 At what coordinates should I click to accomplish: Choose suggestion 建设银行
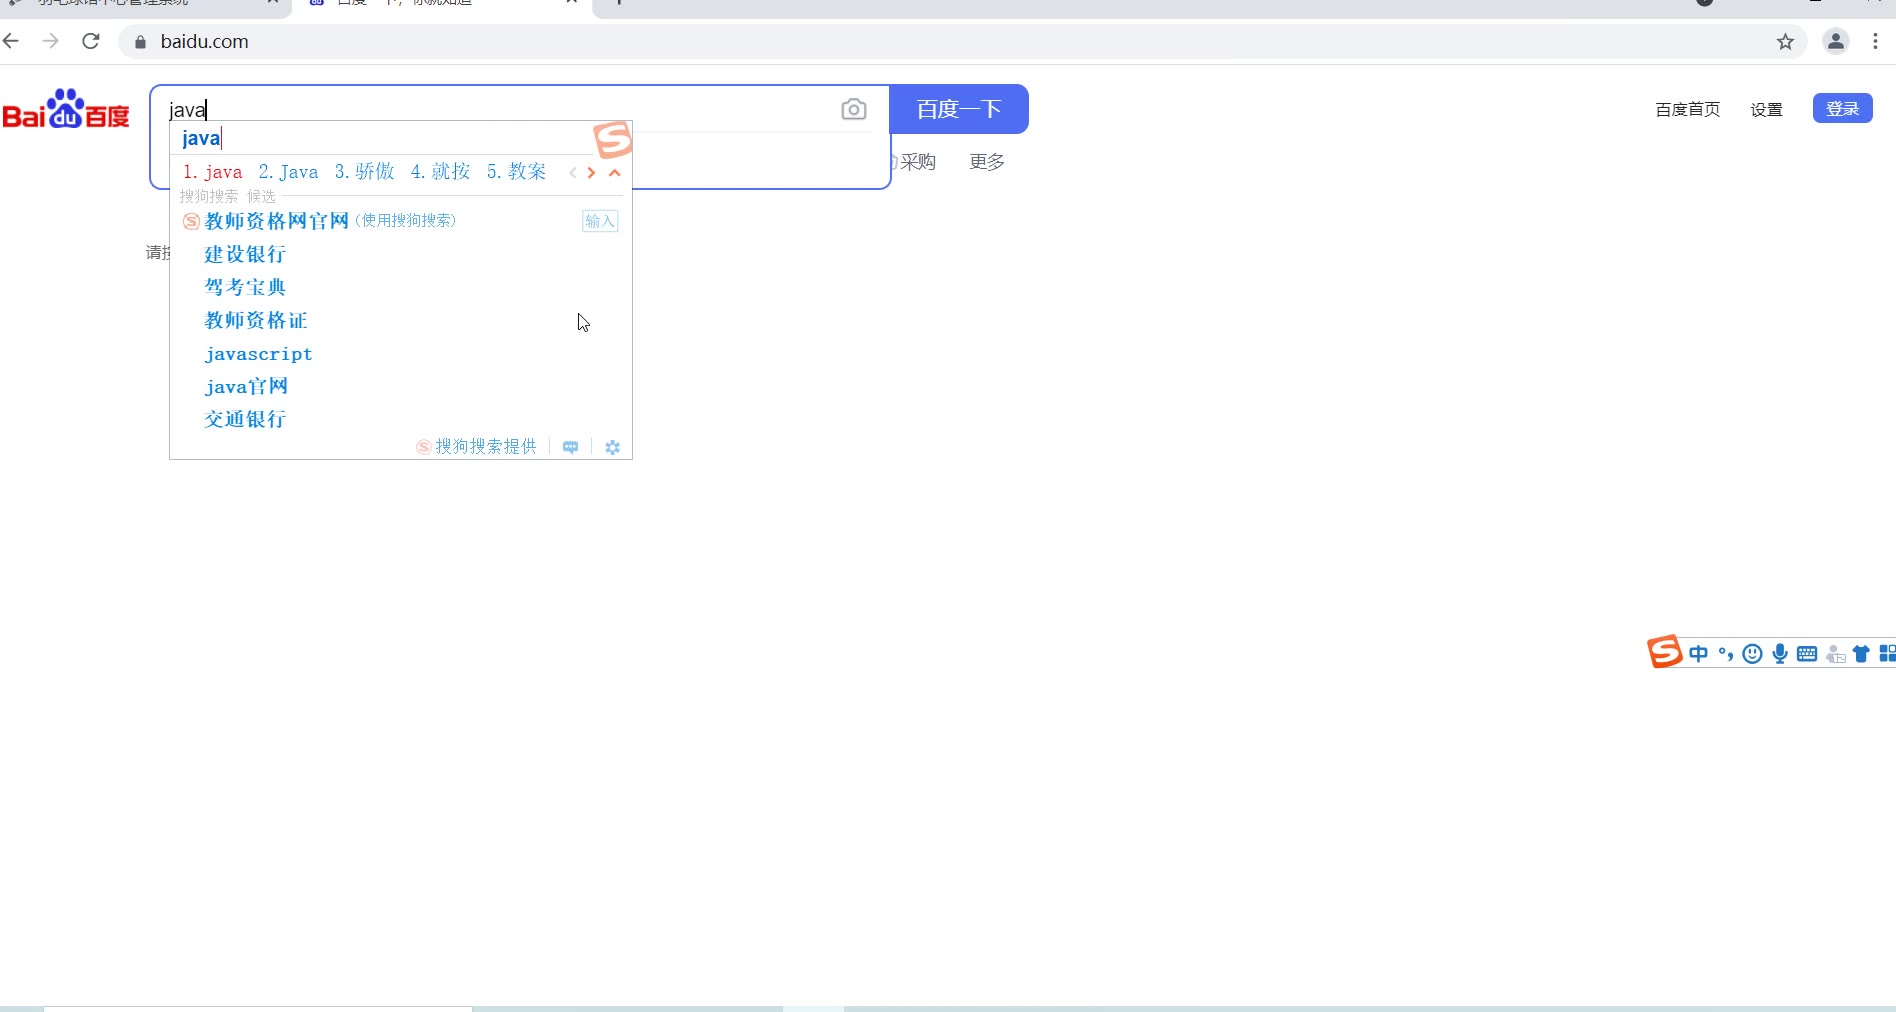pyautogui.click(x=245, y=254)
